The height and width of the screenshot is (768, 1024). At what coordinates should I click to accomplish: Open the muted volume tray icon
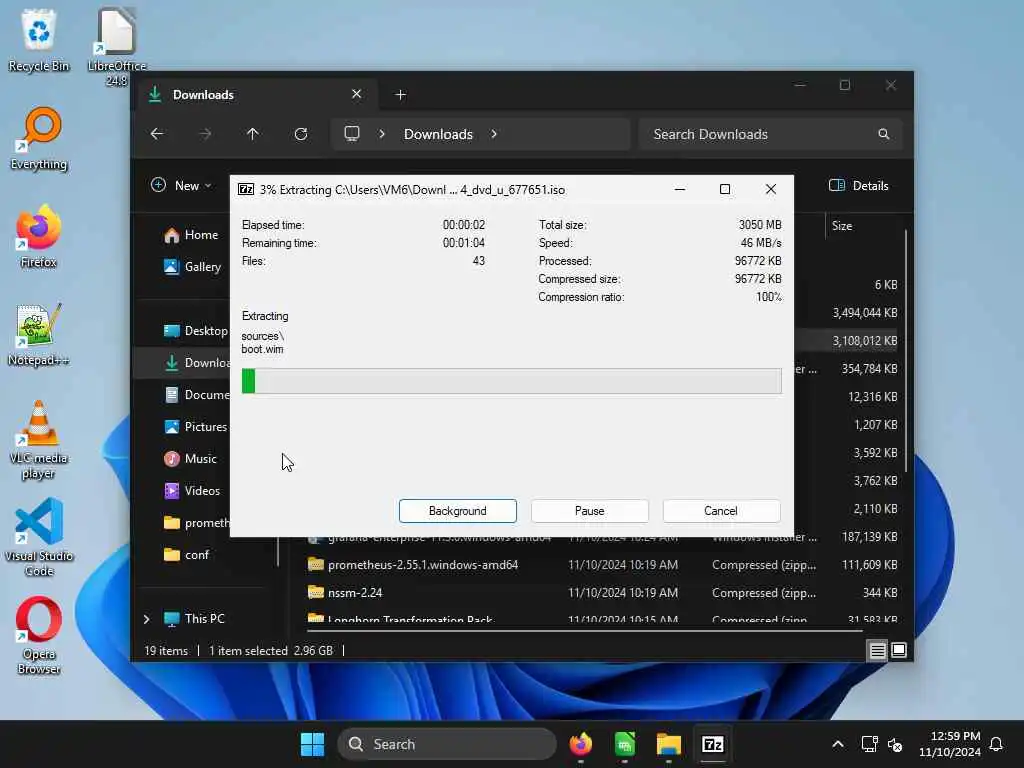[895, 744]
